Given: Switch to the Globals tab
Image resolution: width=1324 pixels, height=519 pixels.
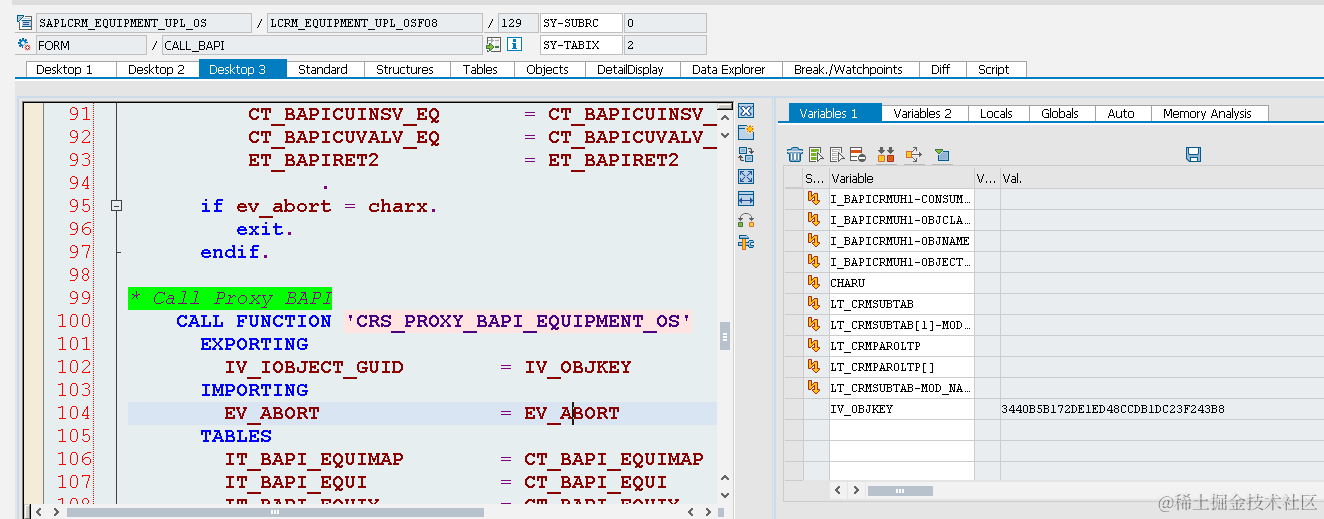Looking at the screenshot, I should click(1060, 113).
